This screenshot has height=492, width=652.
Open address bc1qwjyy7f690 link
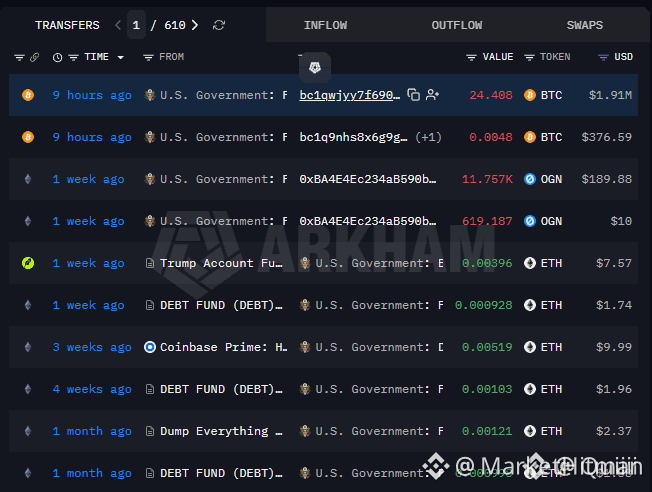pos(350,95)
